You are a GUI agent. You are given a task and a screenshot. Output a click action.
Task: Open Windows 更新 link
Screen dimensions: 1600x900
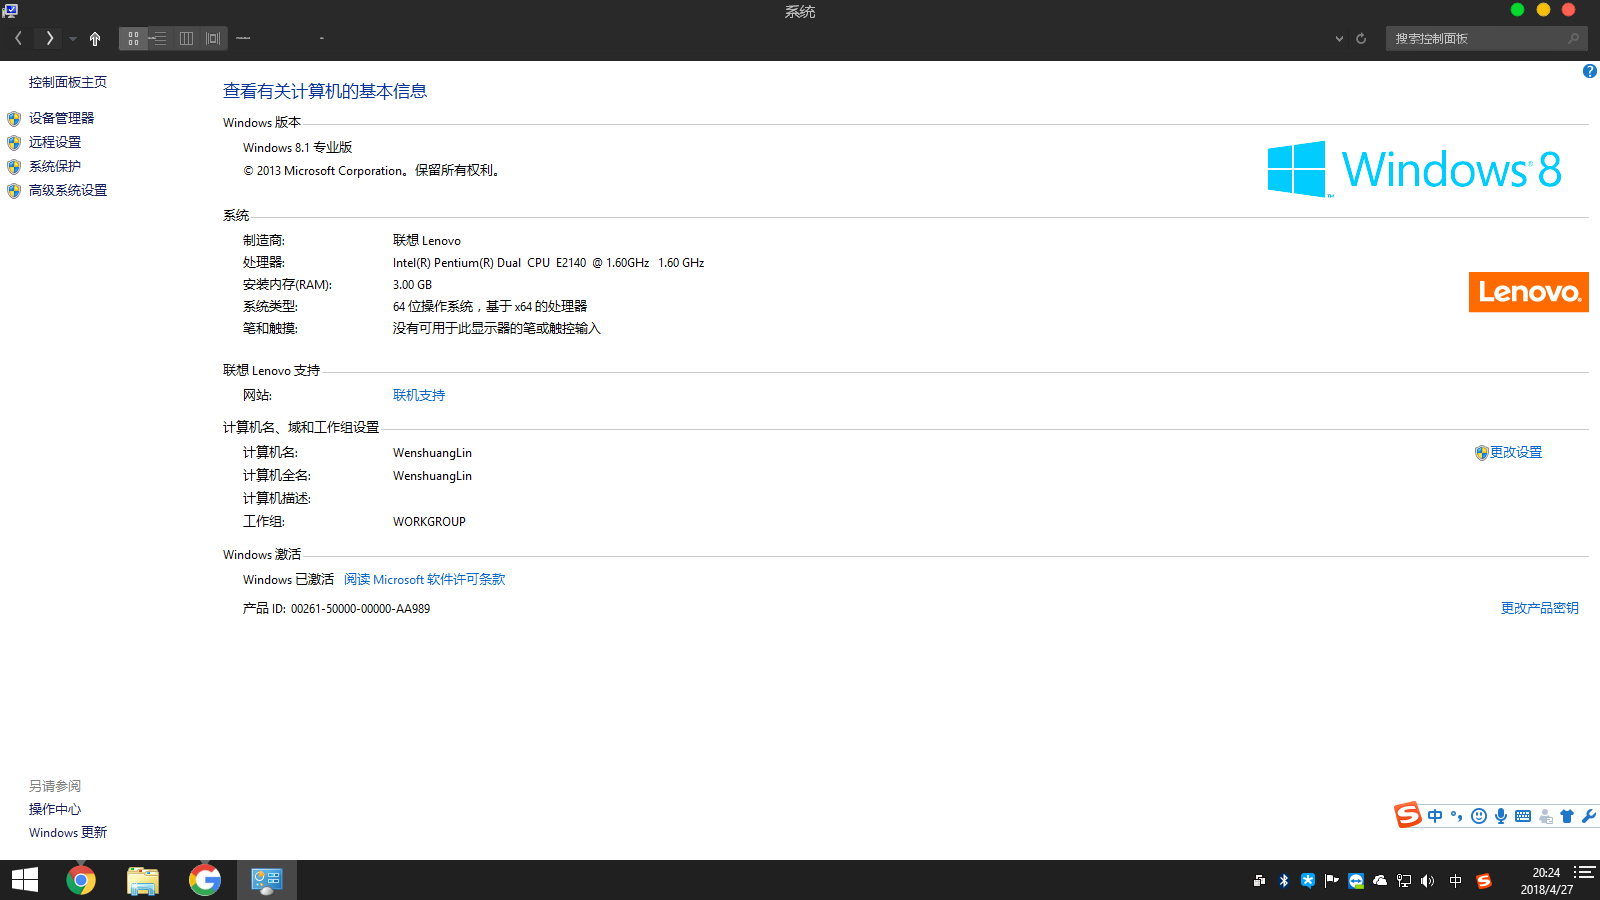[68, 832]
